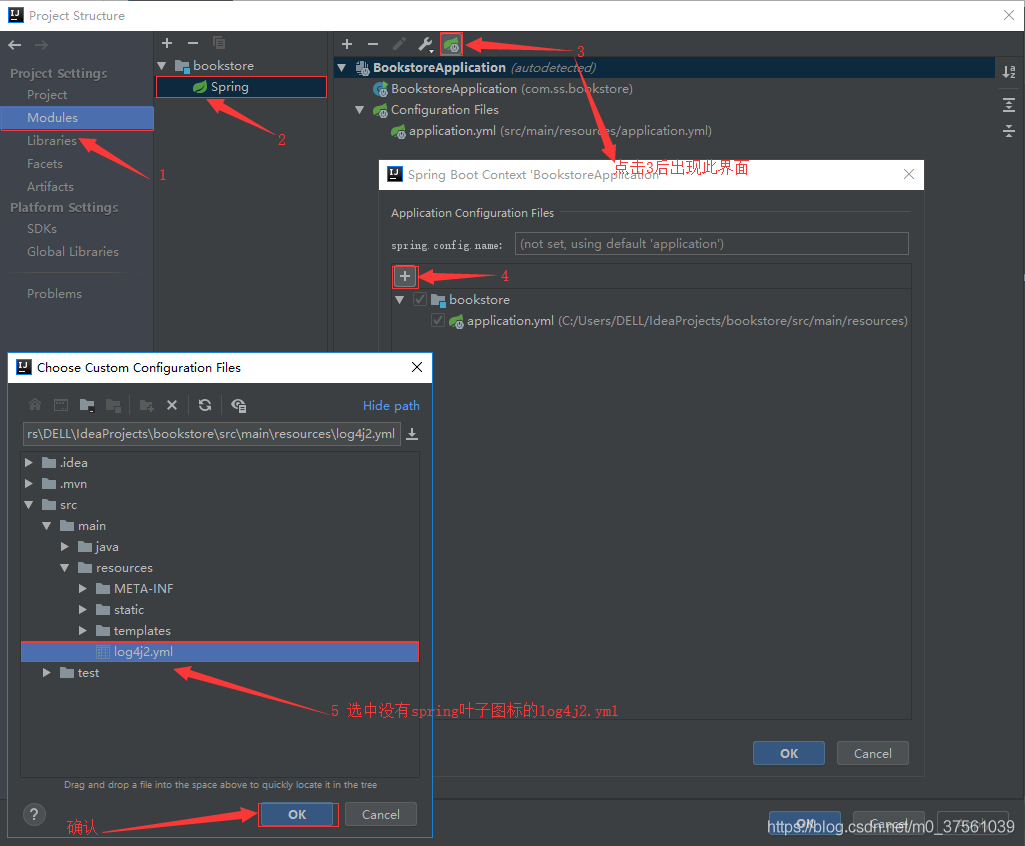Open Problems in sidebar
The width and height of the screenshot is (1025, 846).
click(54, 294)
